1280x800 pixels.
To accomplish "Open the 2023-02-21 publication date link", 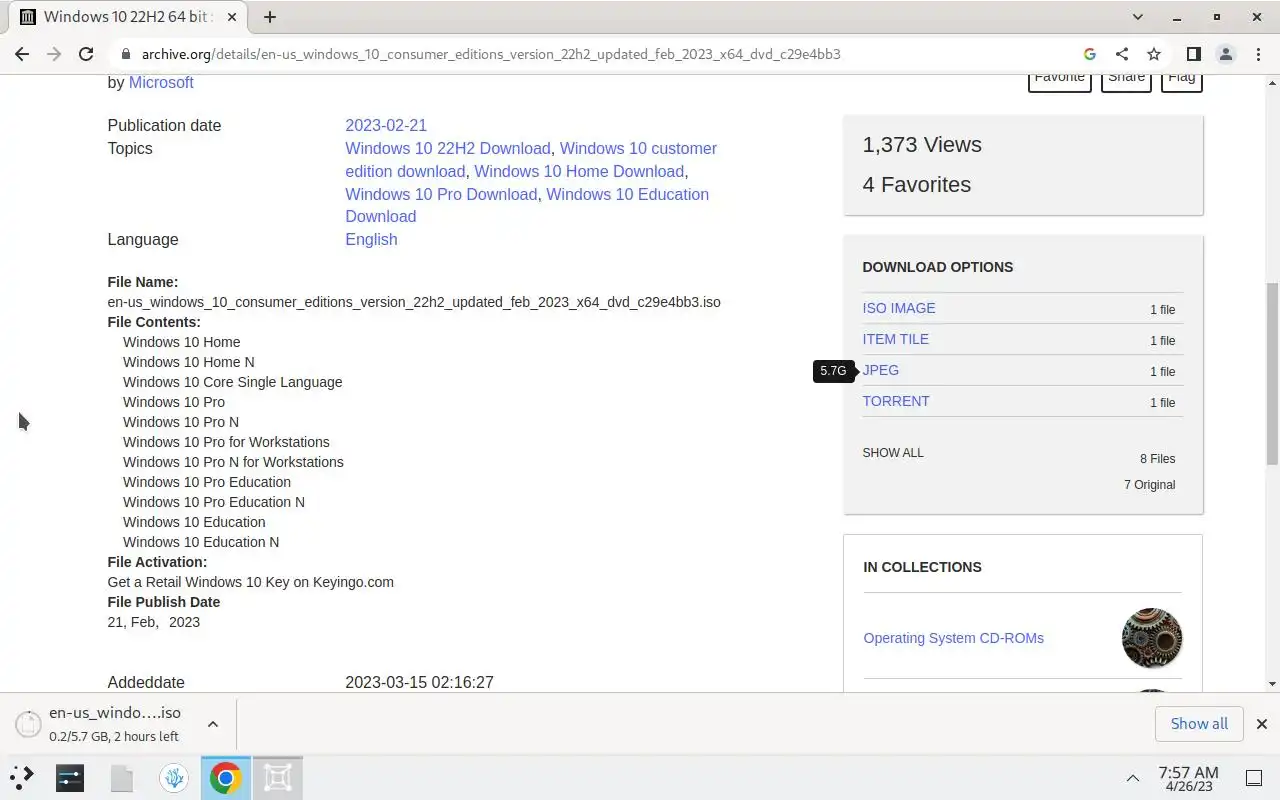I will point(386,125).
